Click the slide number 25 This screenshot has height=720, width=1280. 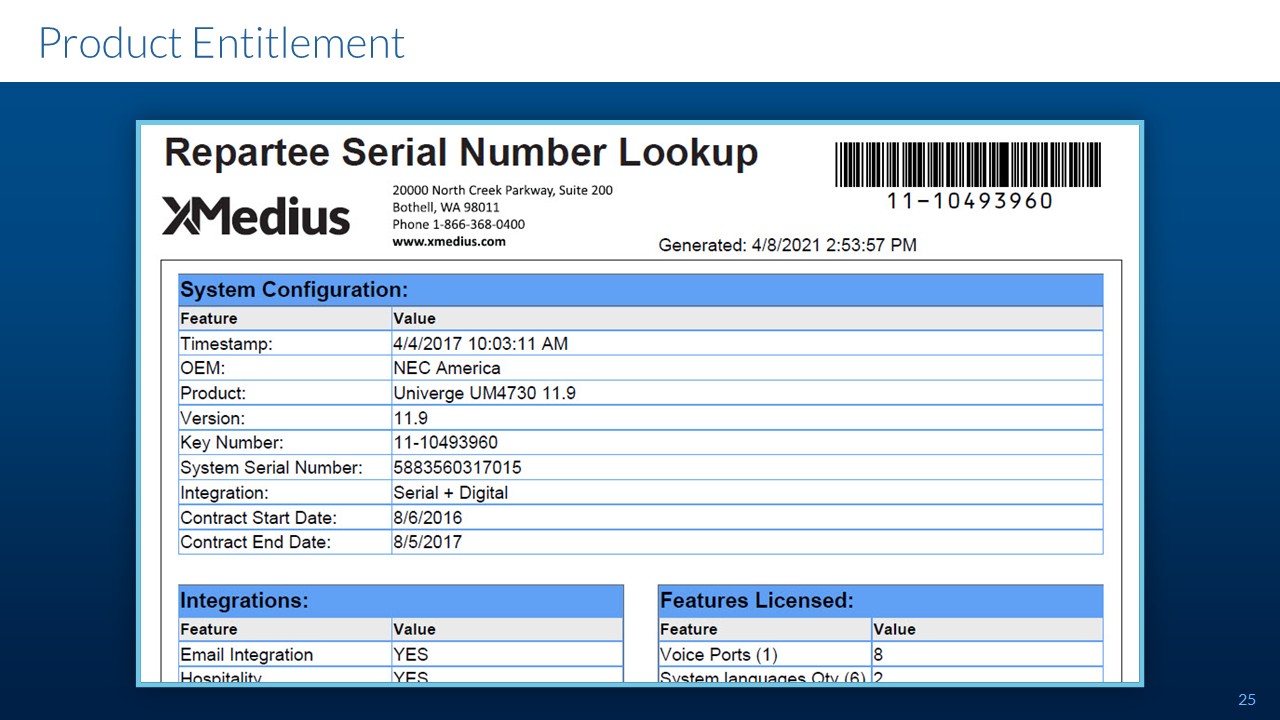(1246, 700)
